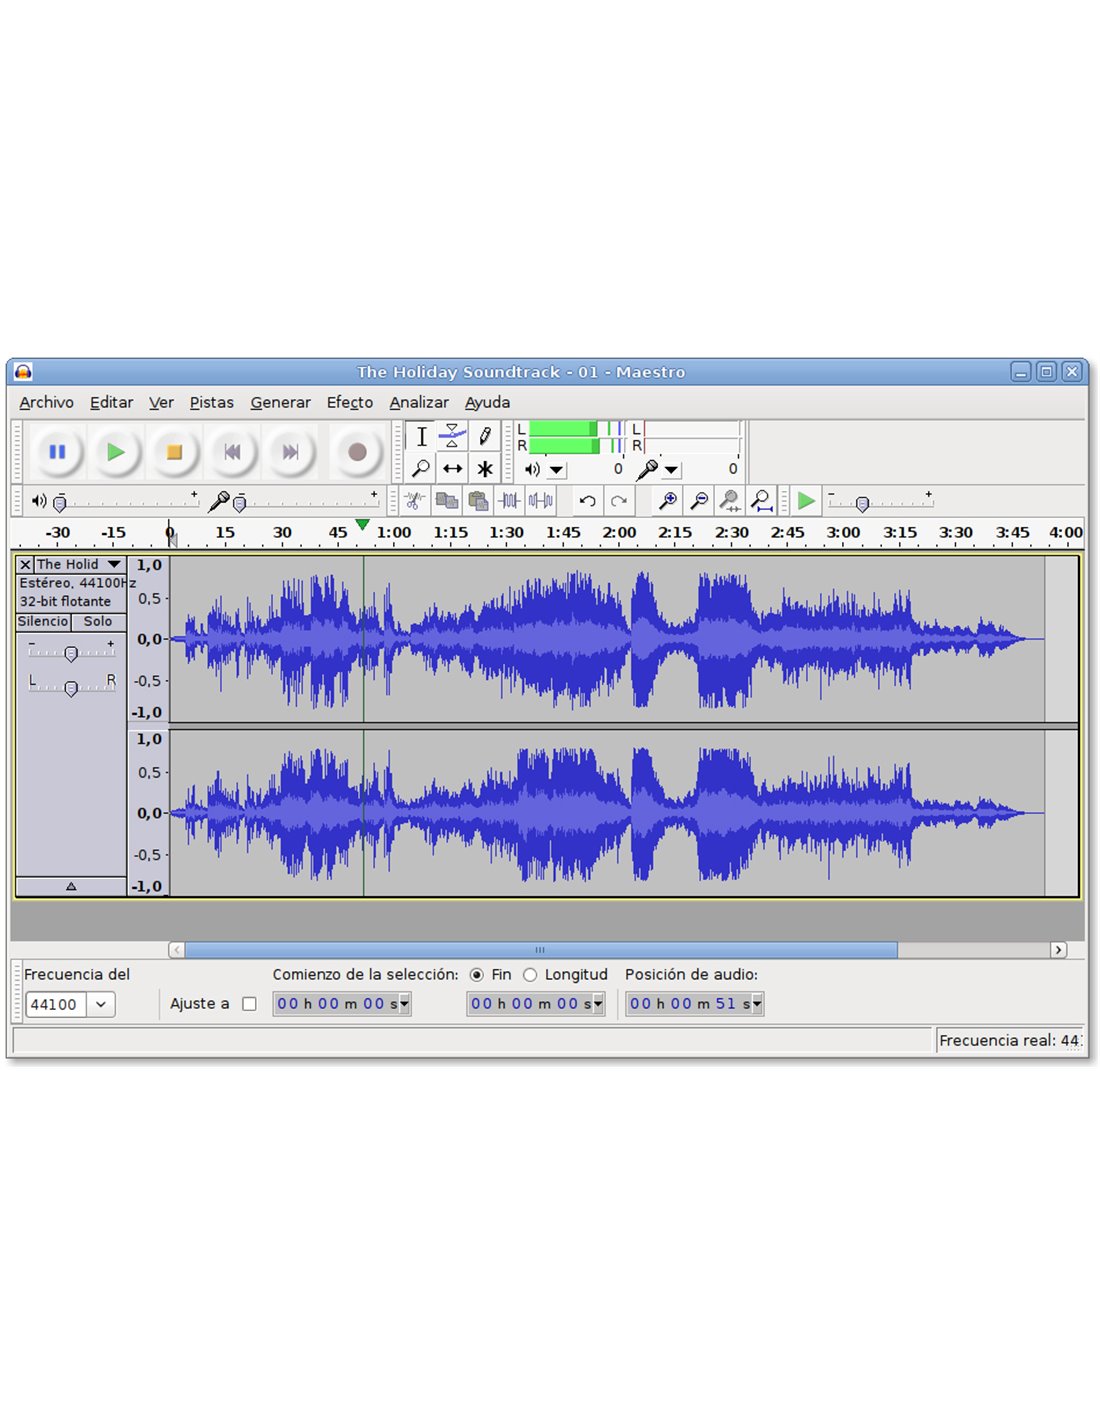This screenshot has width=1100, height=1422.
Task: Collapse the track with bottom triangle
Action: point(71,886)
